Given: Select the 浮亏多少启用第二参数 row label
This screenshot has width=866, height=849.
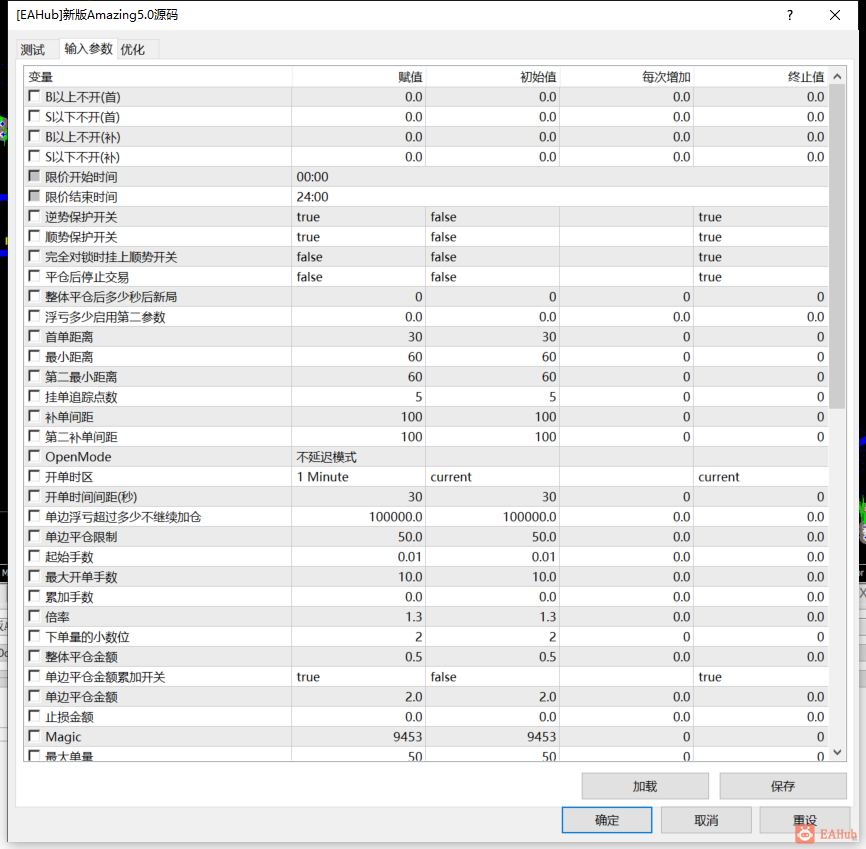Looking at the screenshot, I should [x=105, y=317].
